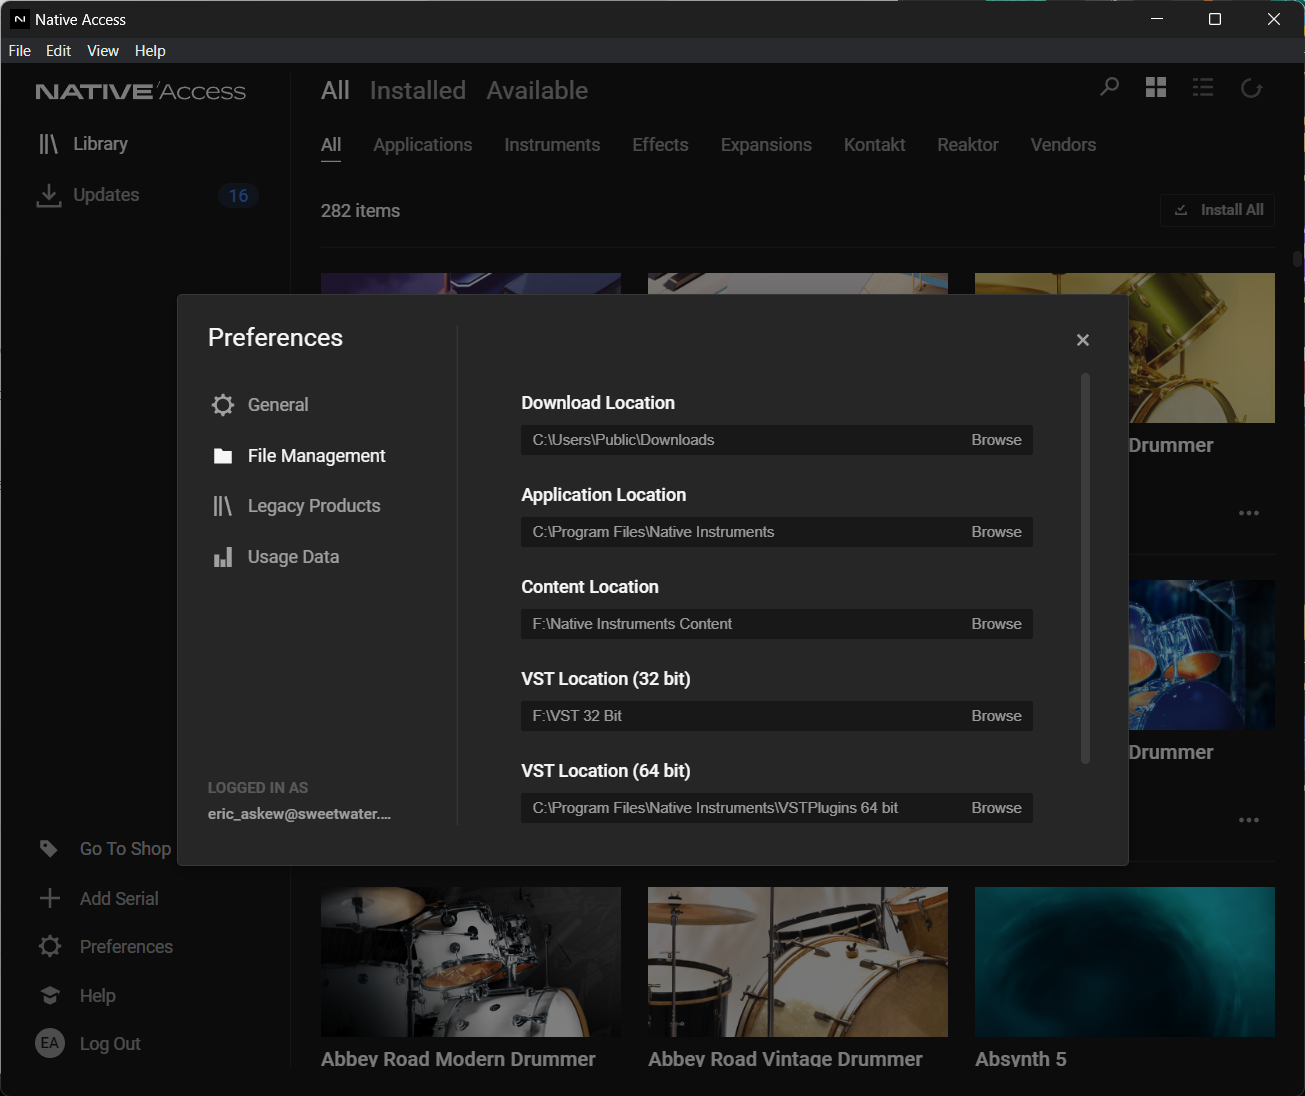Click Log Out in sidebar
The height and width of the screenshot is (1096, 1305).
pyautogui.click(x=110, y=1044)
